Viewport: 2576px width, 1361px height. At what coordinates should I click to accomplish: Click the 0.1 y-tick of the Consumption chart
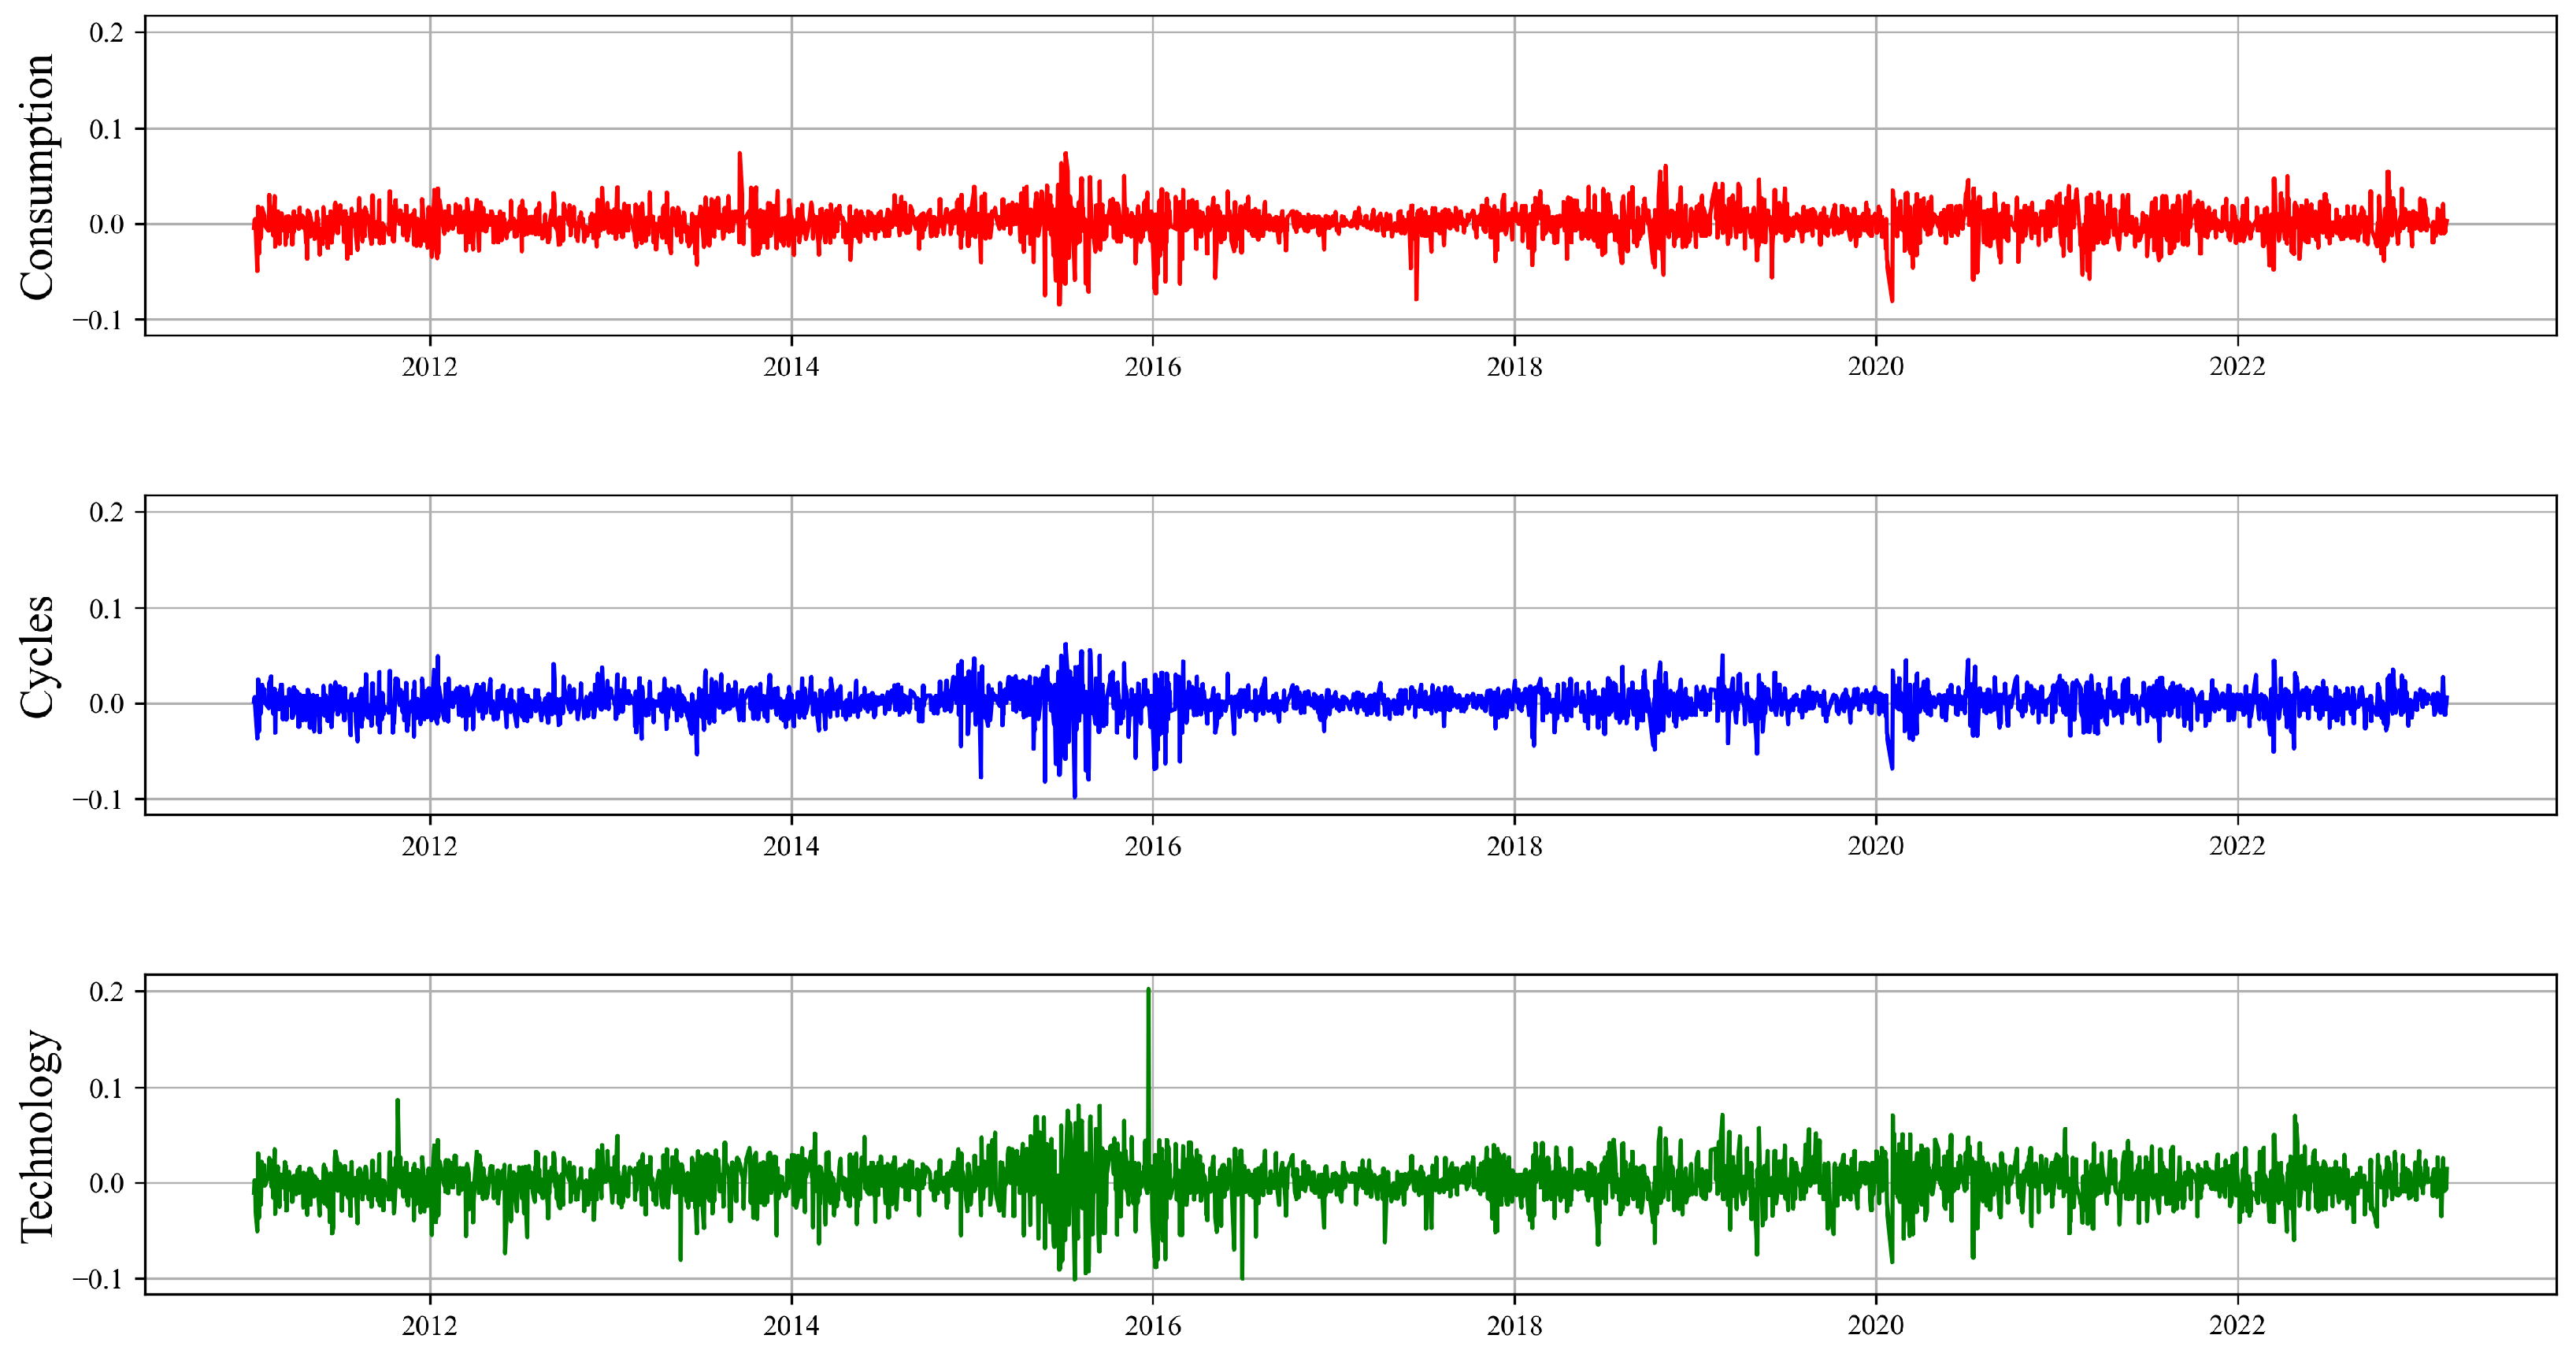click(107, 129)
